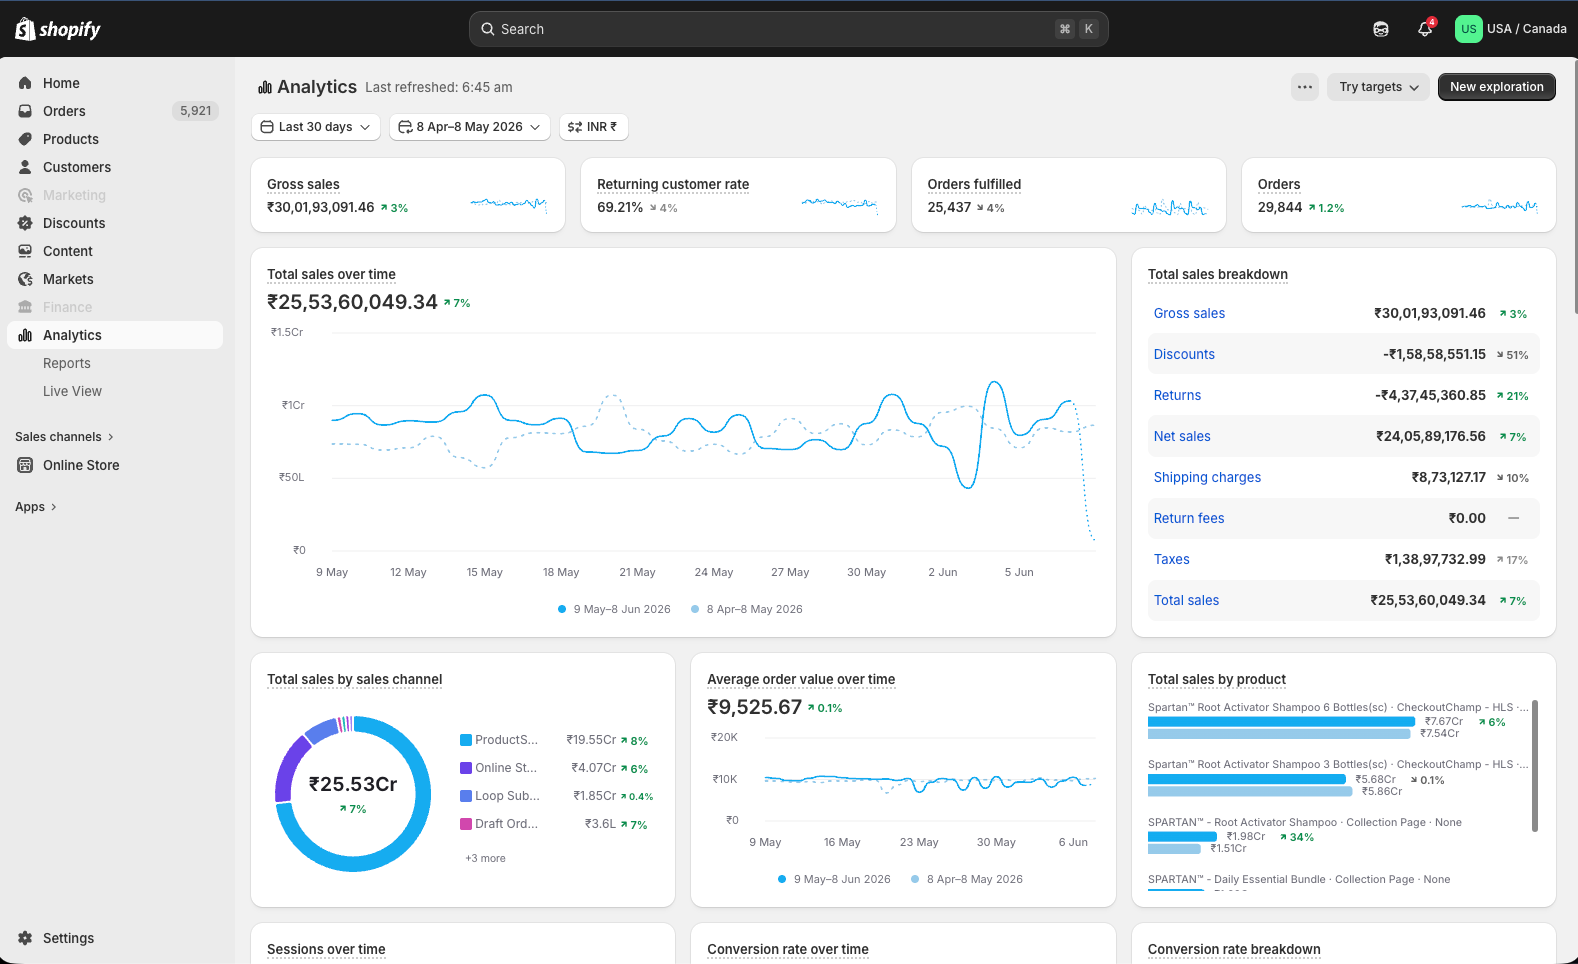Viewport: 1578px width, 964px height.
Task: Open the Returning customer rate card title
Action: click(x=673, y=184)
